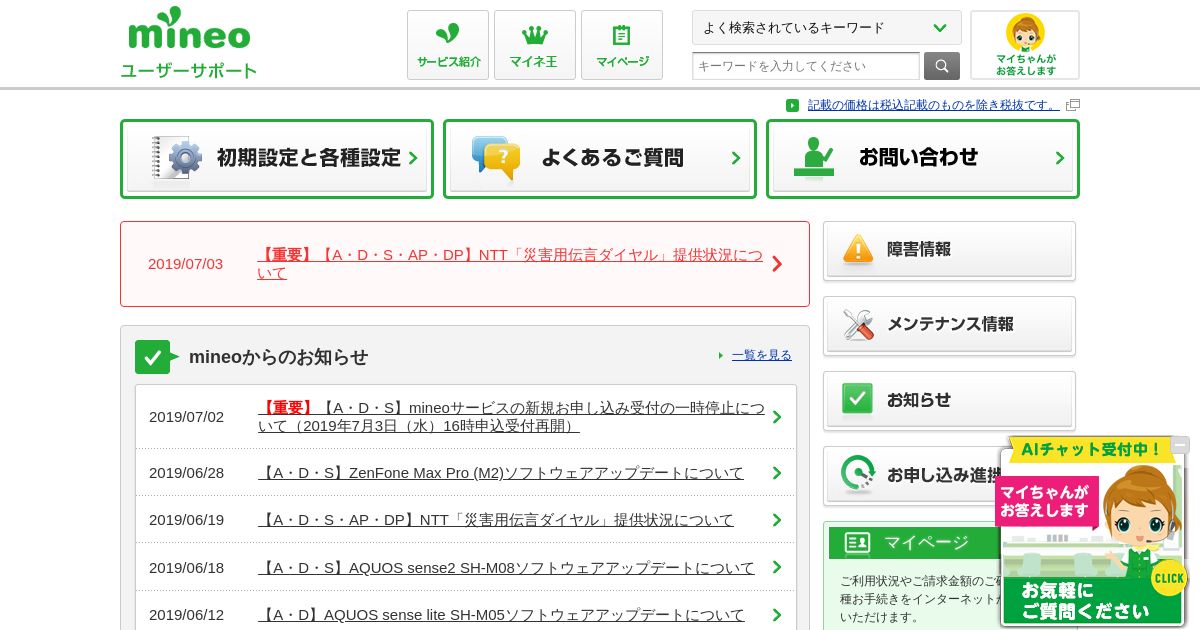Click the magnifier search button

pos(942,66)
